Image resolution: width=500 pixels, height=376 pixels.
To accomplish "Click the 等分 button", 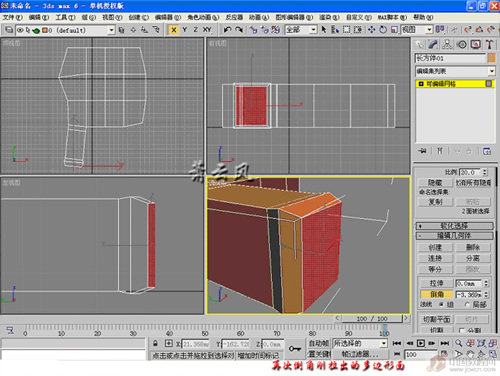I will (435, 269).
